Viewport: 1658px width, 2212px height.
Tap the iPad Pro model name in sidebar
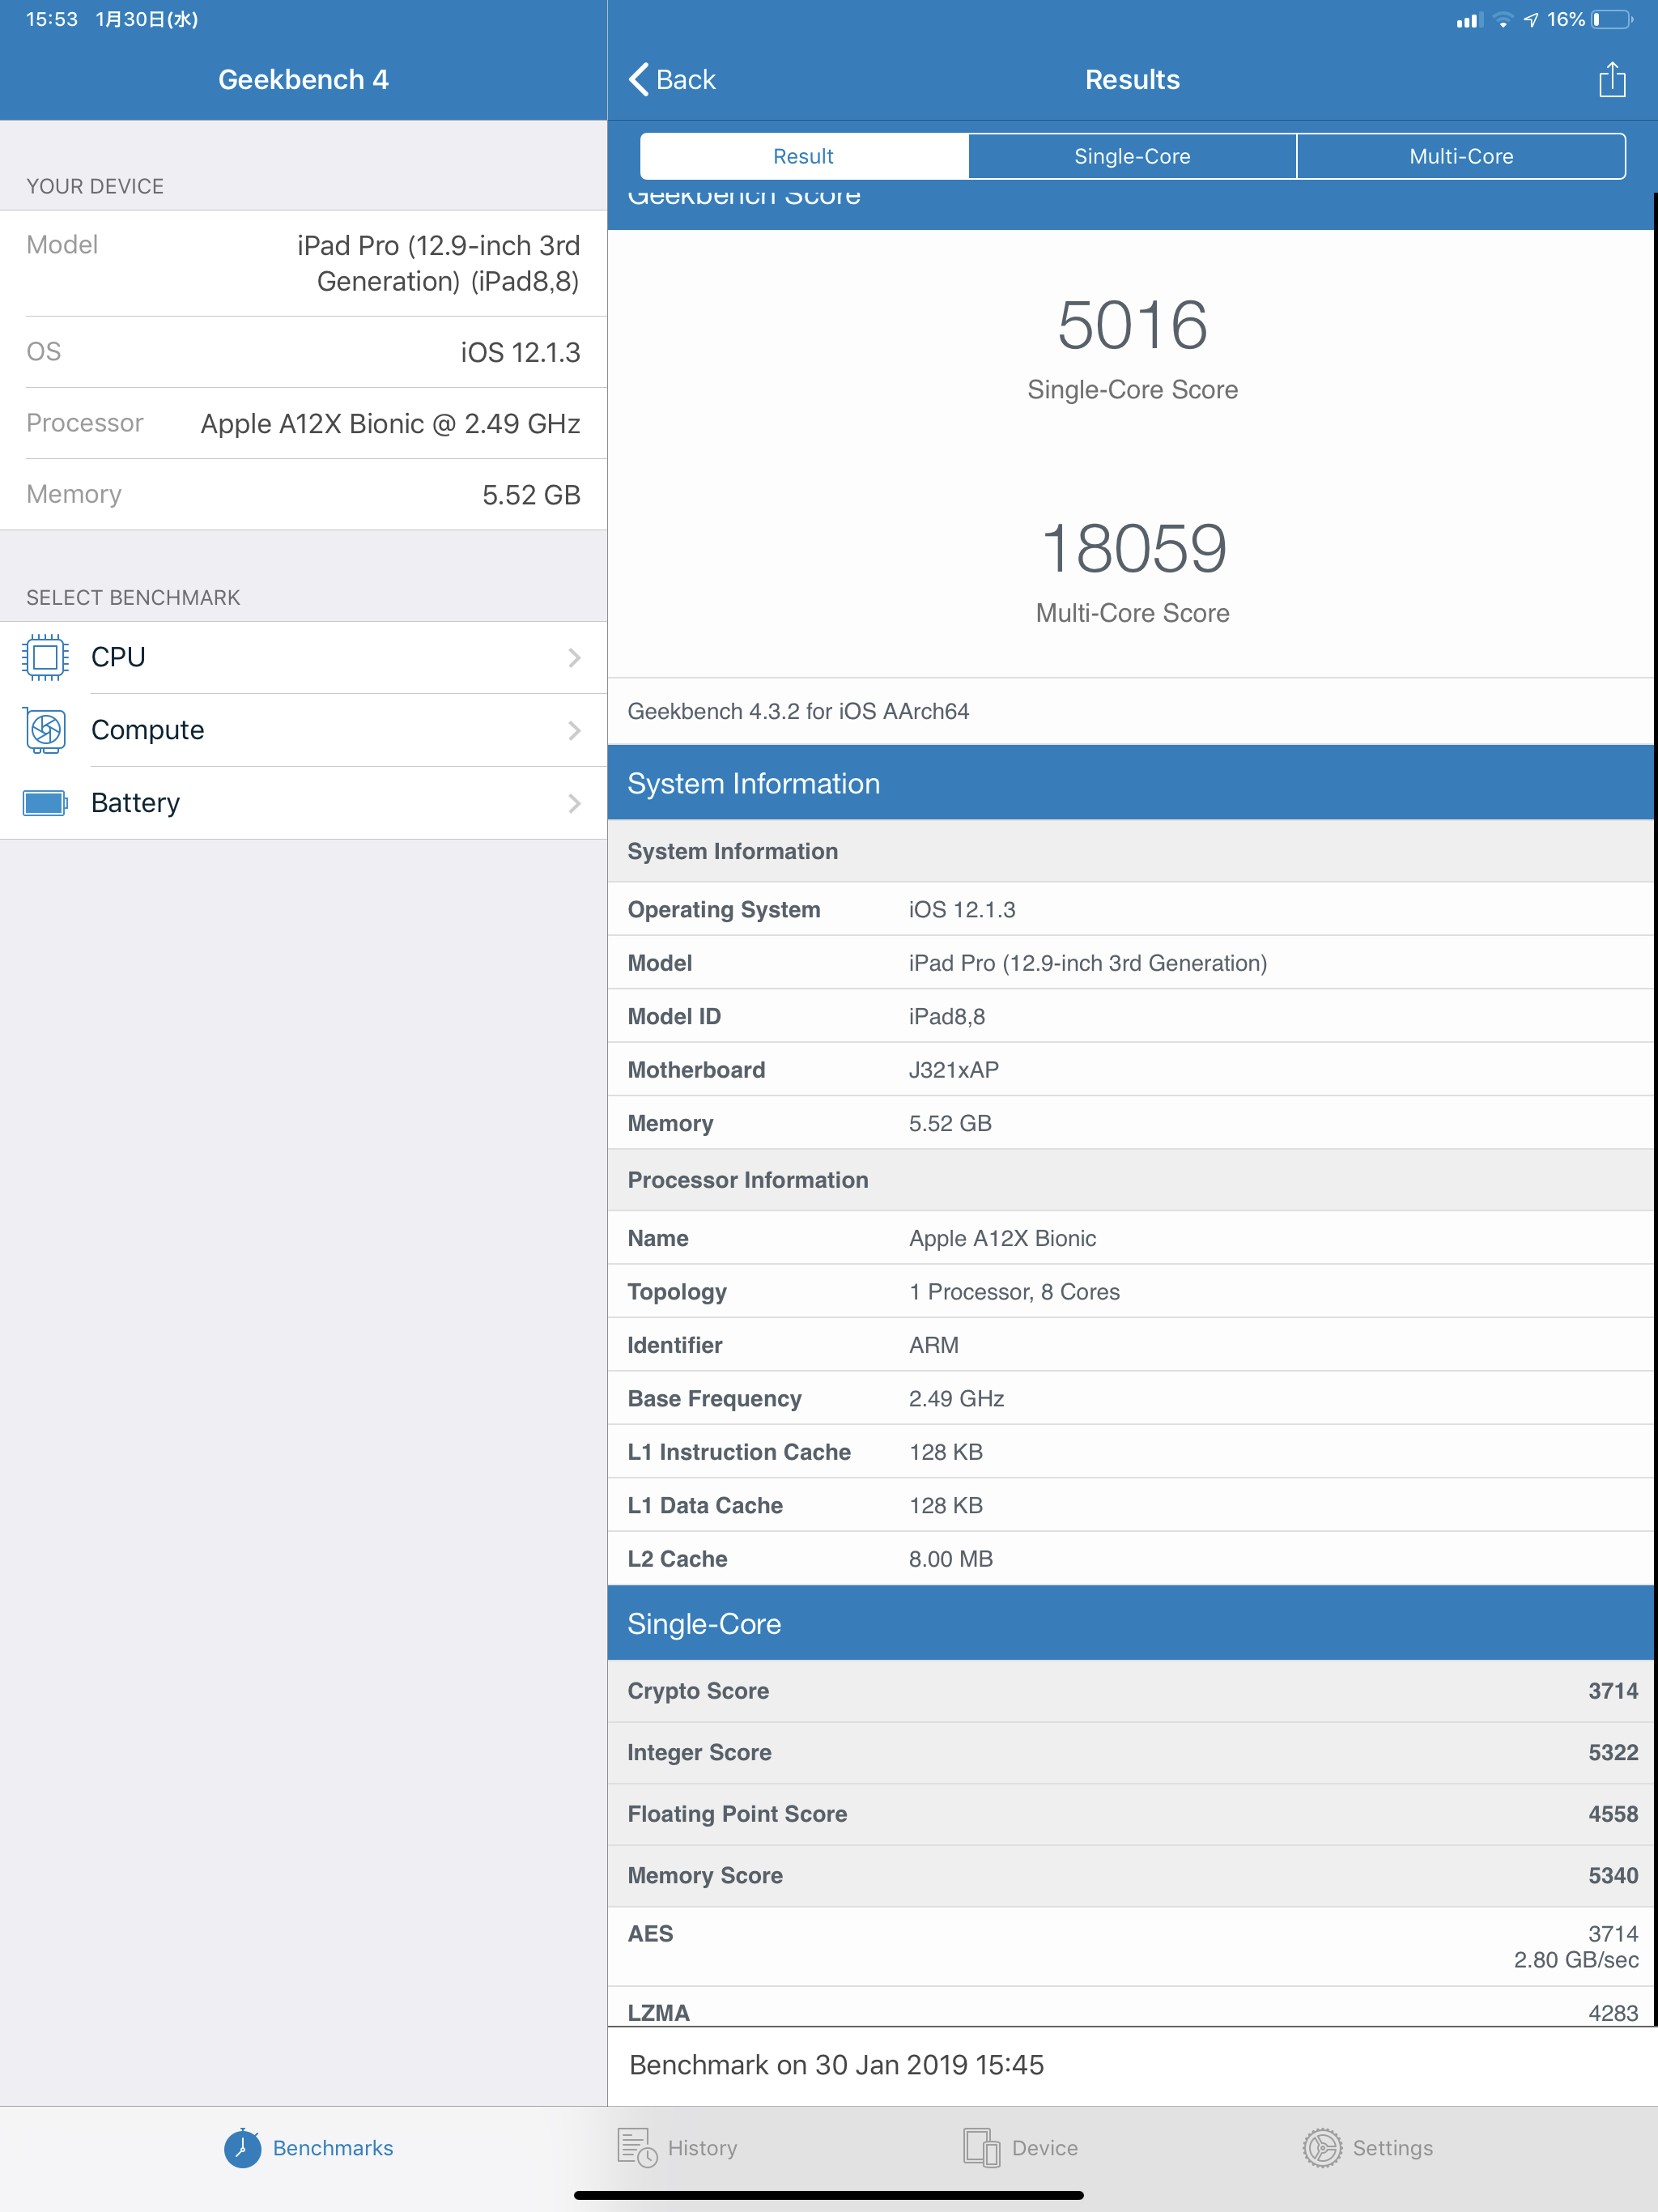coord(438,263)
